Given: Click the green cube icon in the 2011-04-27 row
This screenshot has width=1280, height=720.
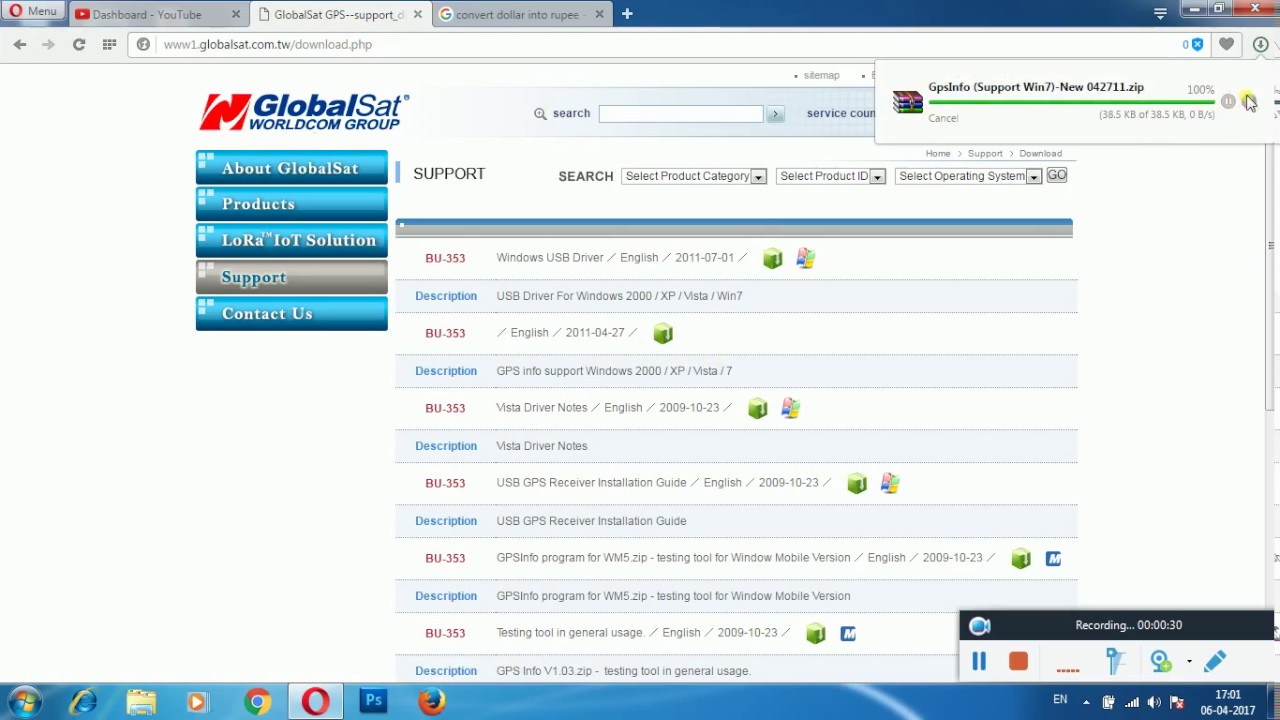Looking at the screenshot, I should (x=663, y=334).
